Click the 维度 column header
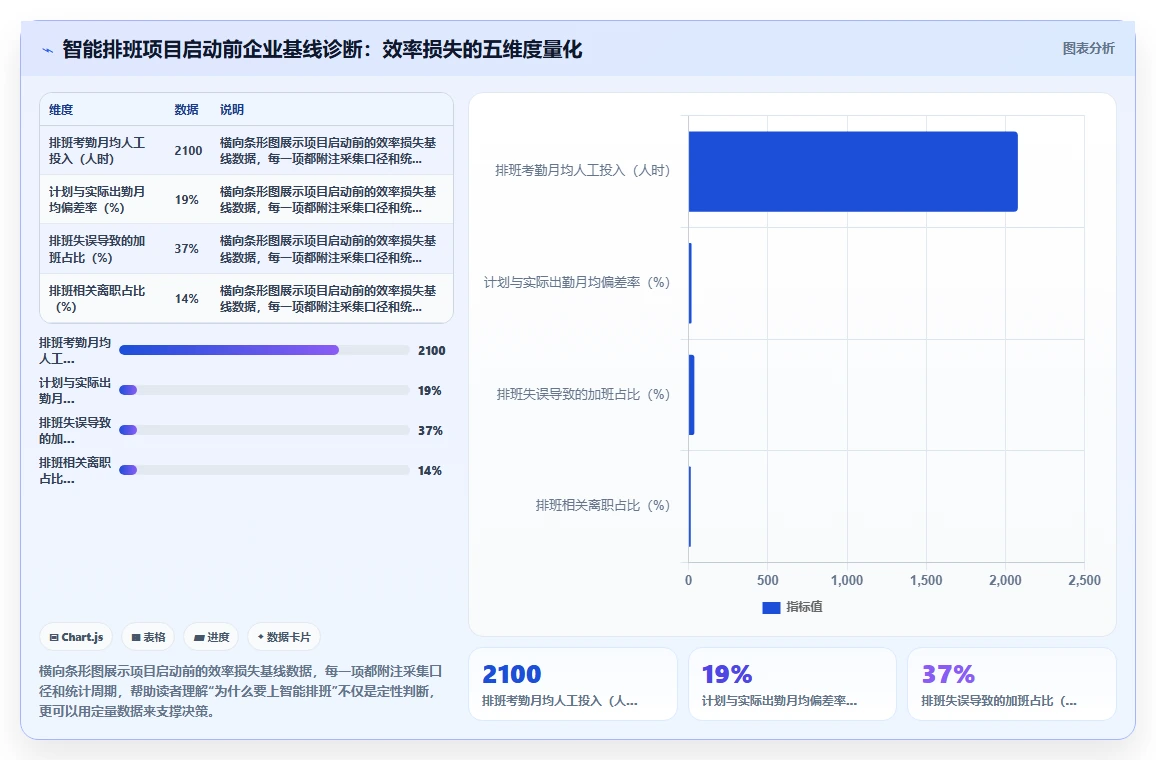The height and width of the screenshot is (760, 1156). pyautogui.click(x=61, y=110)
